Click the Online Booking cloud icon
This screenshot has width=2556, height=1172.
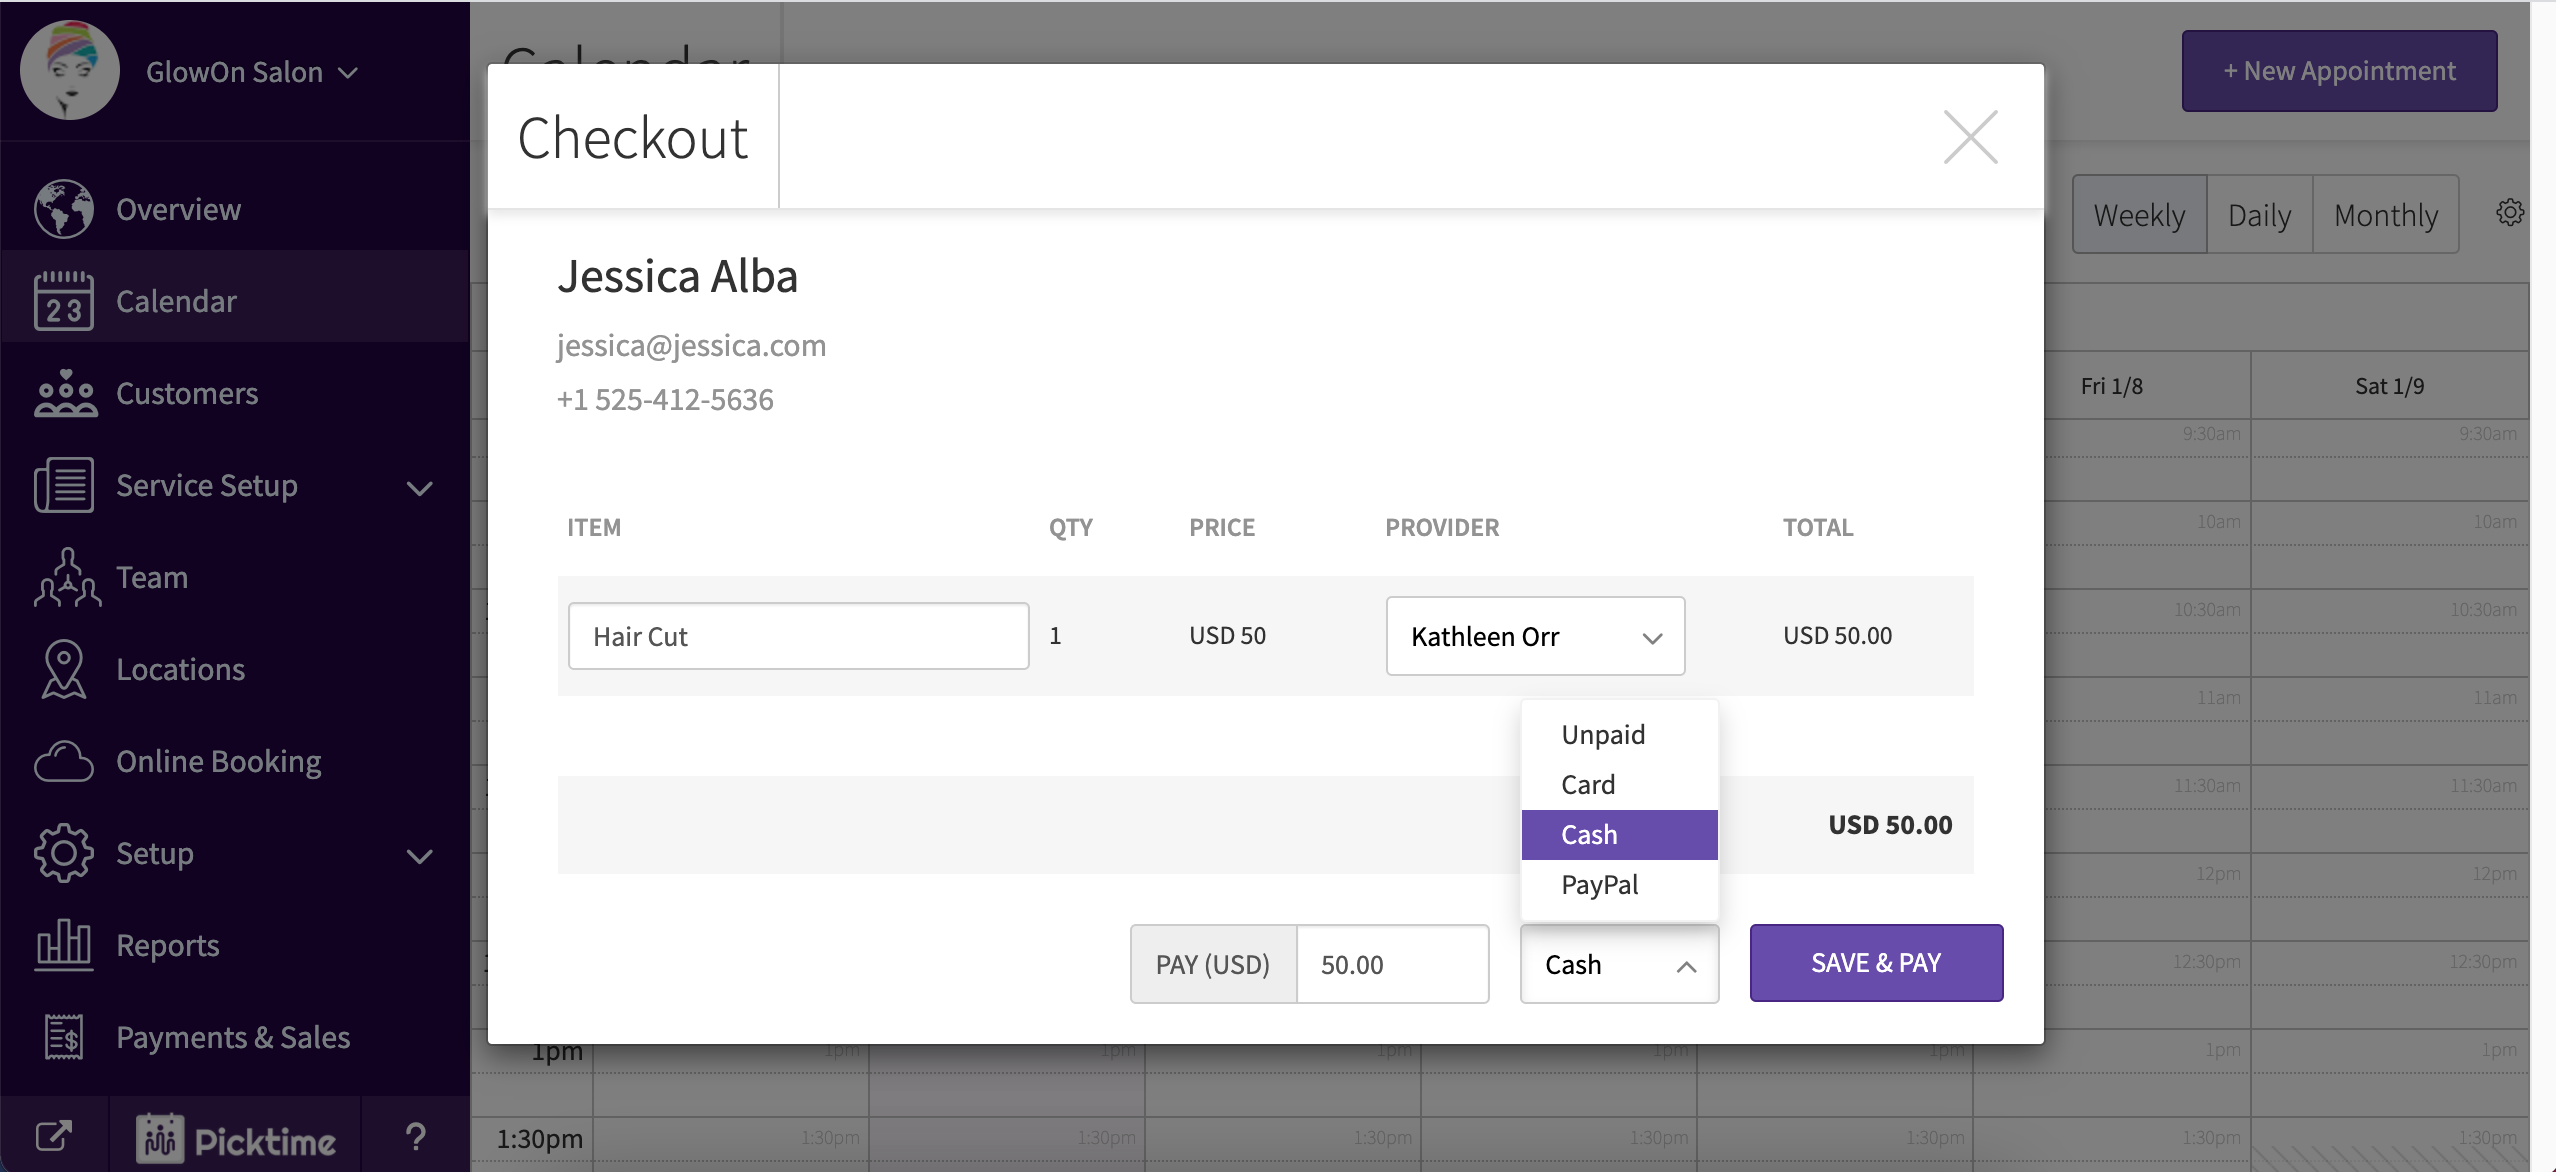(64, 762)
